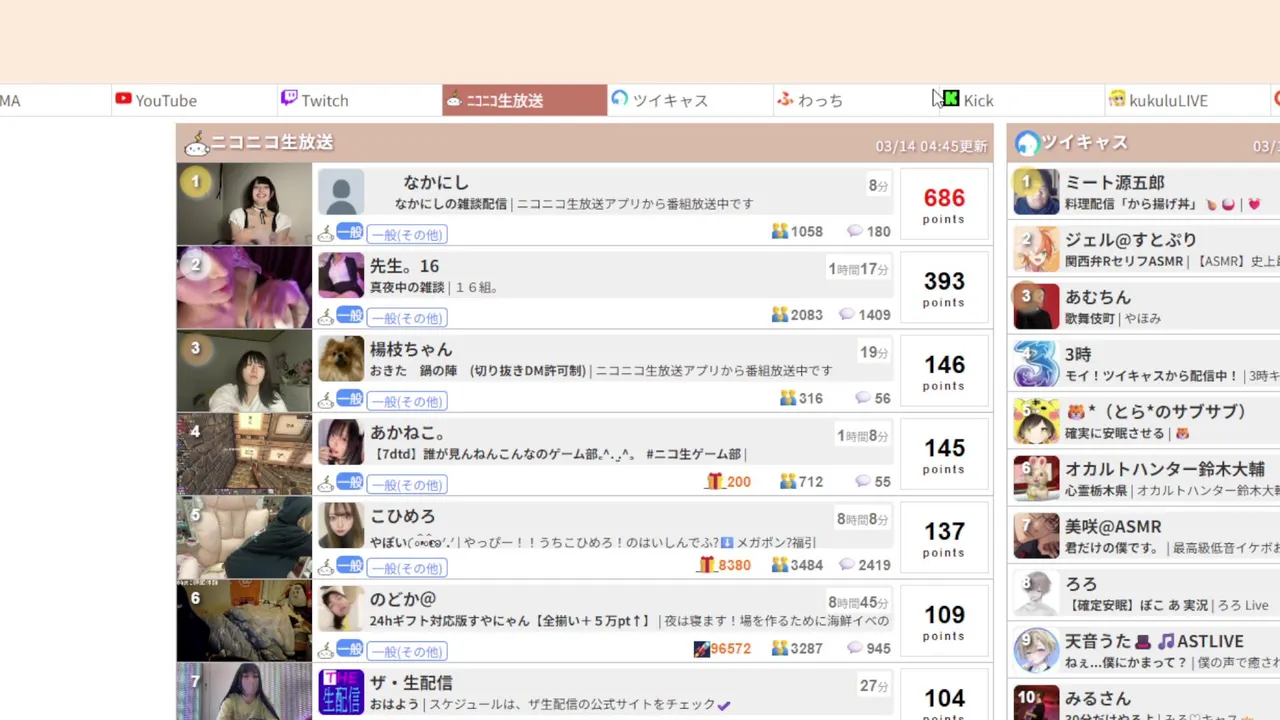This screenshot has height=720, width=1280.
Task: Click viewer count icon showing 1058
Action: 780,231
